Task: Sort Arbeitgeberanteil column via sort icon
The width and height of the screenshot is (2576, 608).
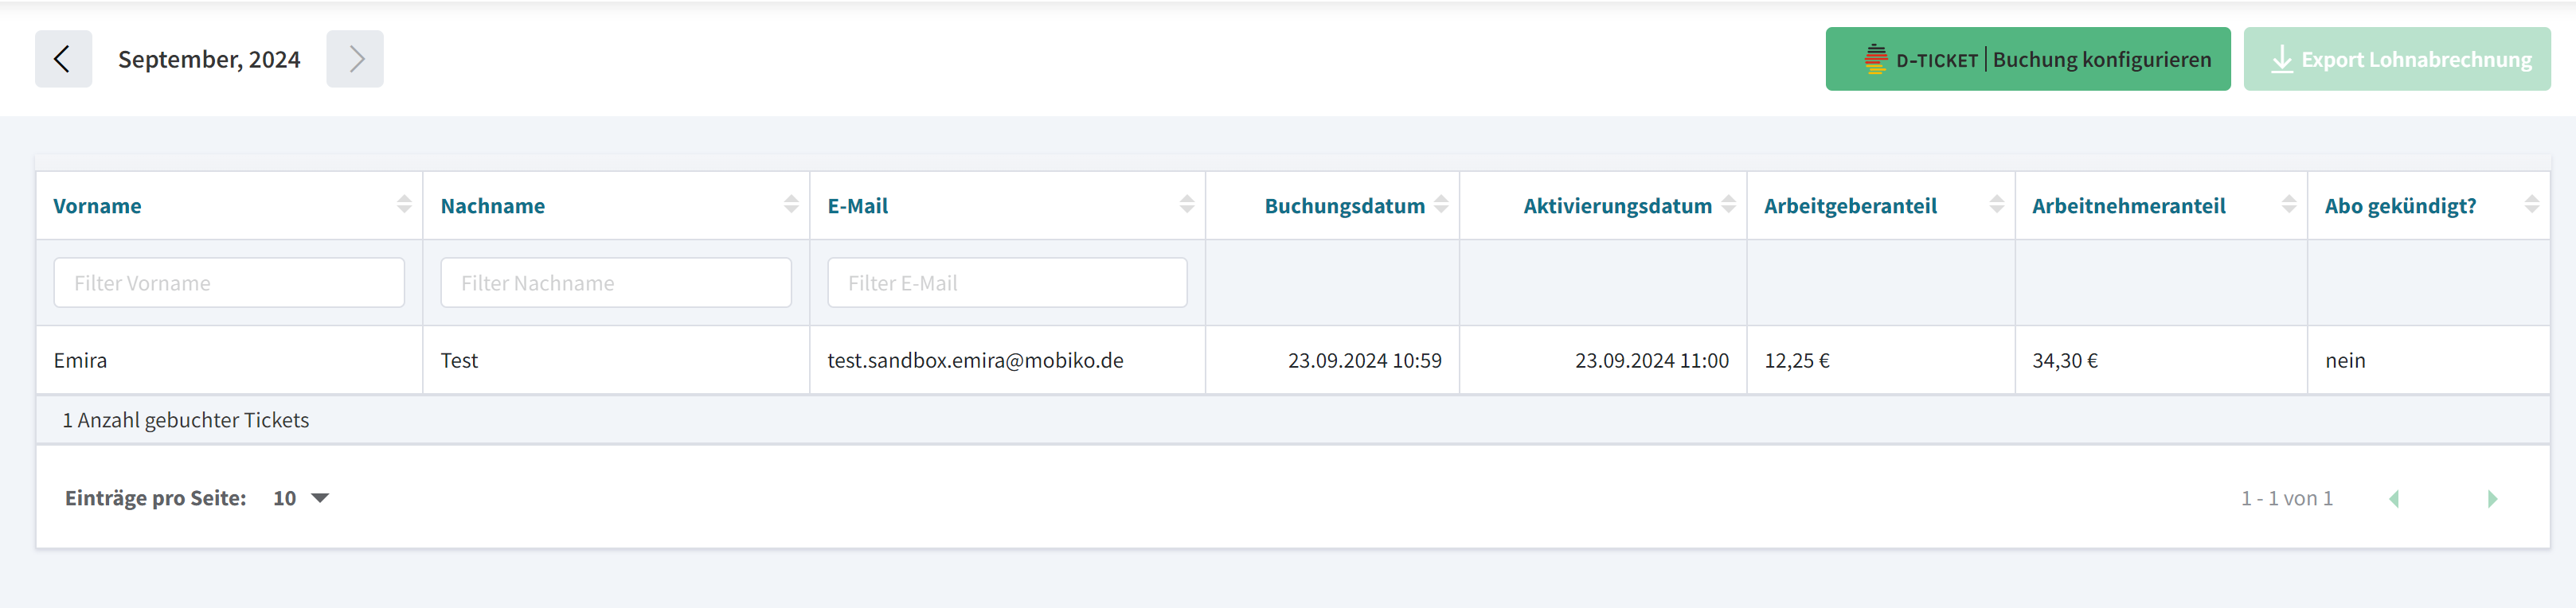Action: pos(1996,205)
